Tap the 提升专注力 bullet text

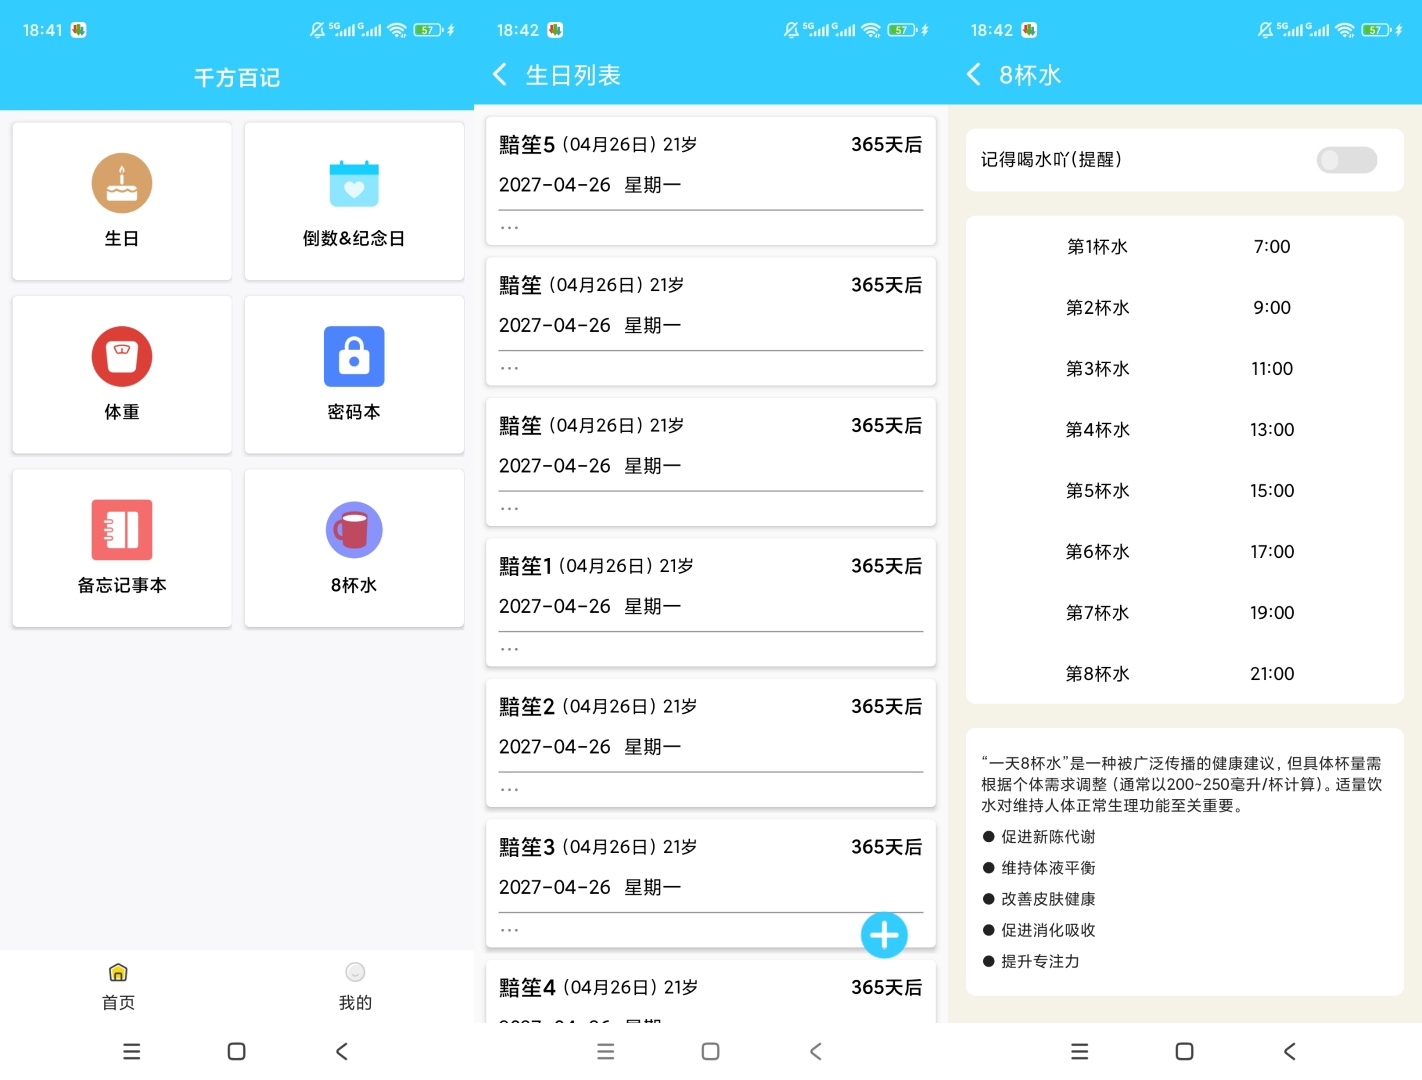pyautogui.click(x=1040, y=961)
